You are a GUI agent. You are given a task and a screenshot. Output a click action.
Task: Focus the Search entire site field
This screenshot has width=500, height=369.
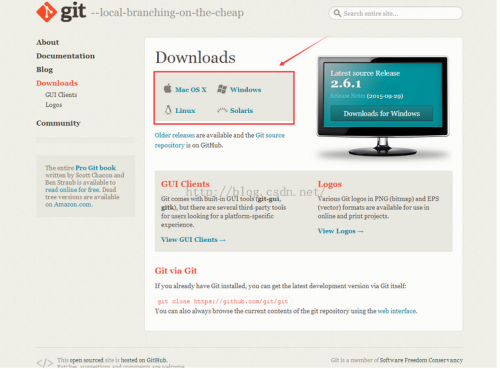click(x=396, y=13)
